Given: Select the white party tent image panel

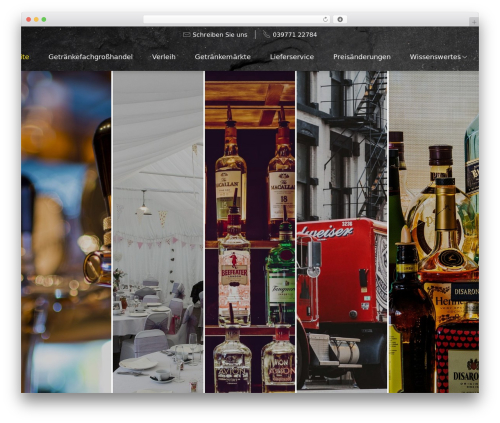Looking at the screenshot, I should pos(158,232).
